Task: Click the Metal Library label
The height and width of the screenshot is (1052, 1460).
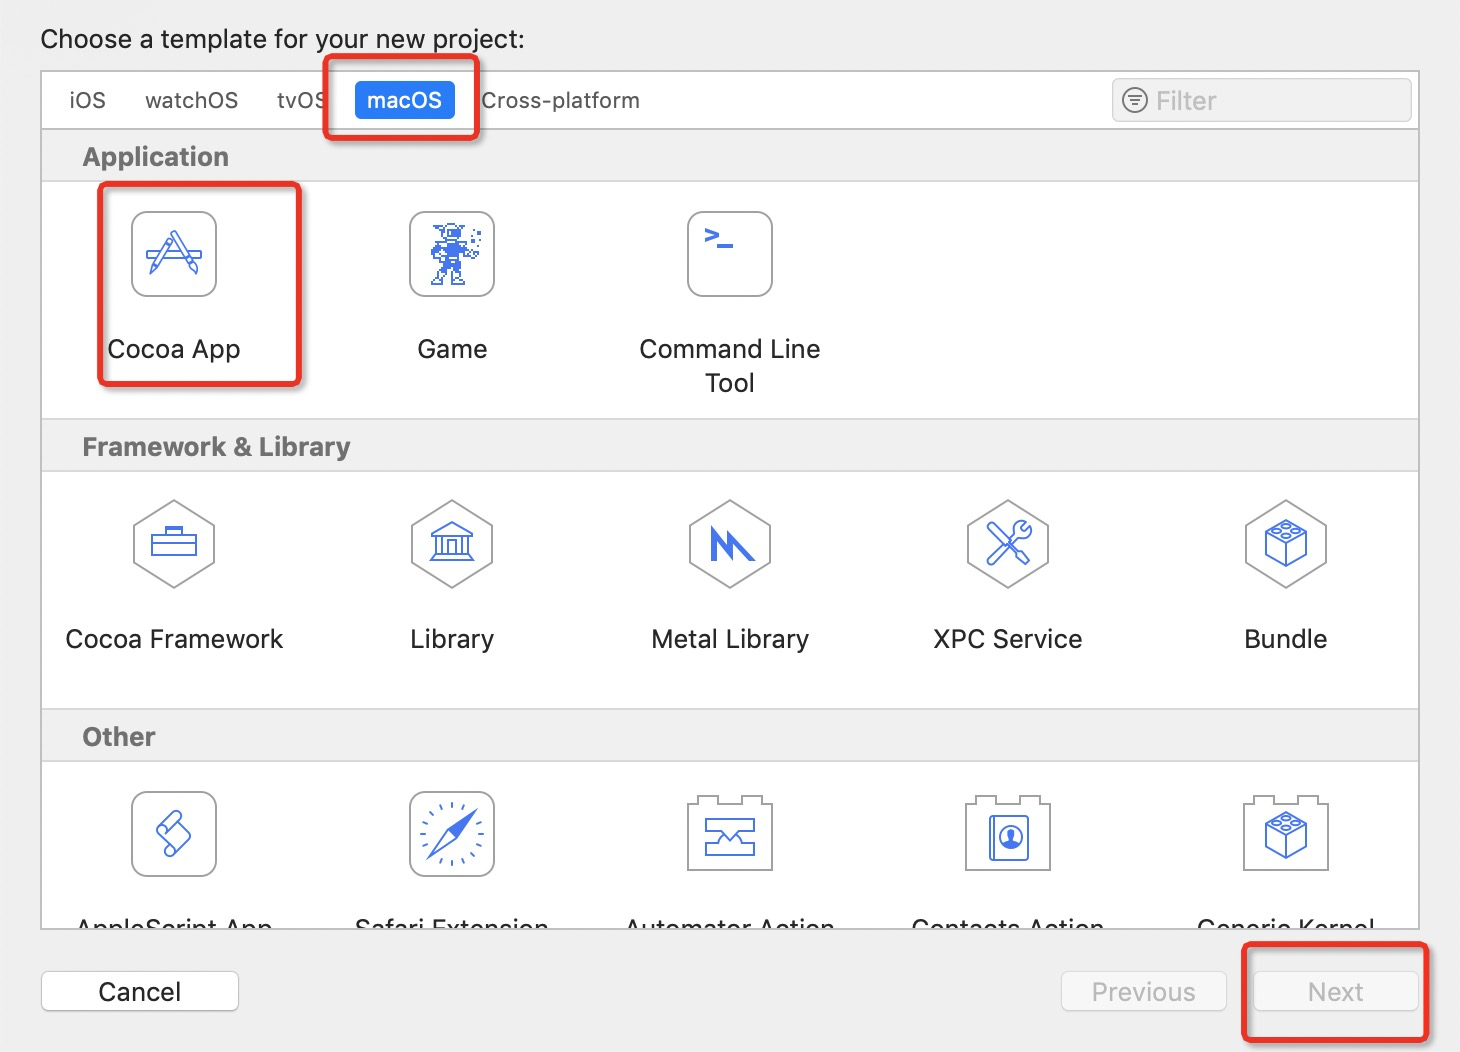Action: pyautogui.click(x=730, y=639)
